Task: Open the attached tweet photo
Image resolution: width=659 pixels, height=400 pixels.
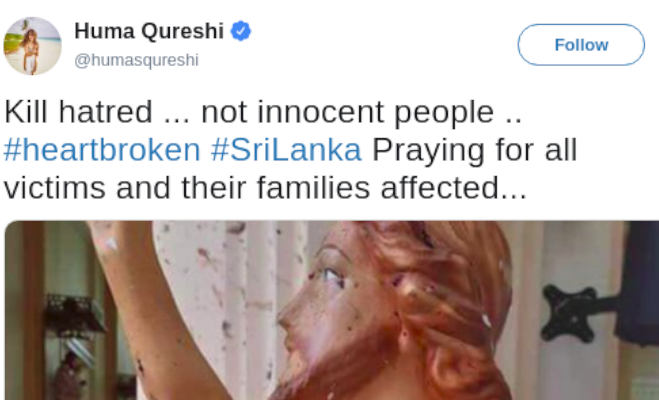Action: click(332, 310)
